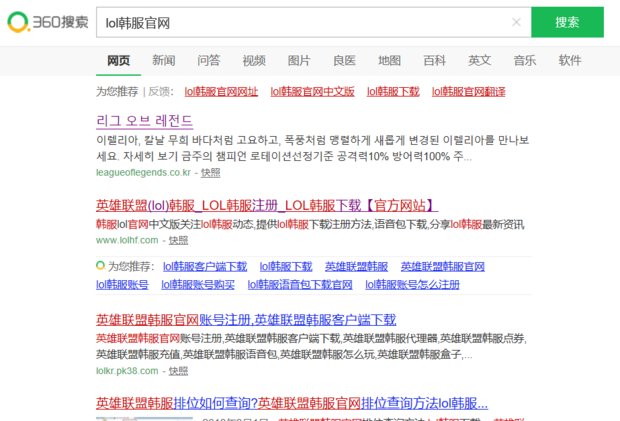Image resolution: width=620 pixels, height=421 pixels.
Task: Click the green 搜索 button
Action: coord(567,22)
